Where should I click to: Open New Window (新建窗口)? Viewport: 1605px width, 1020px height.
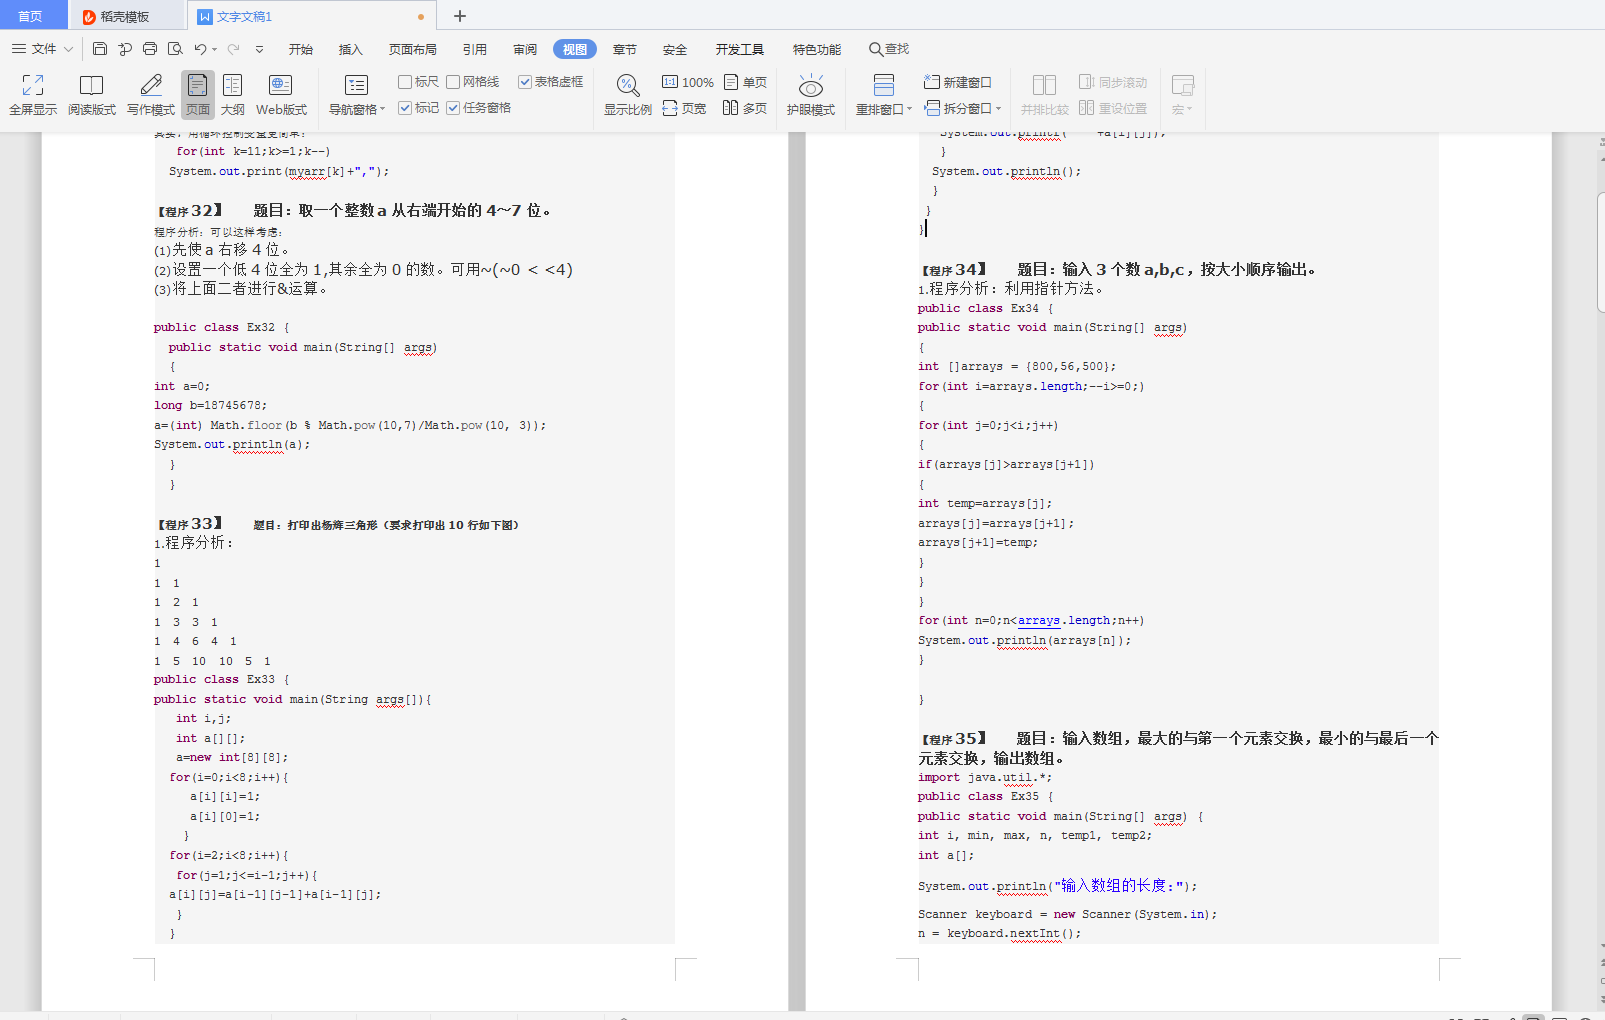[x=958, y=82]
